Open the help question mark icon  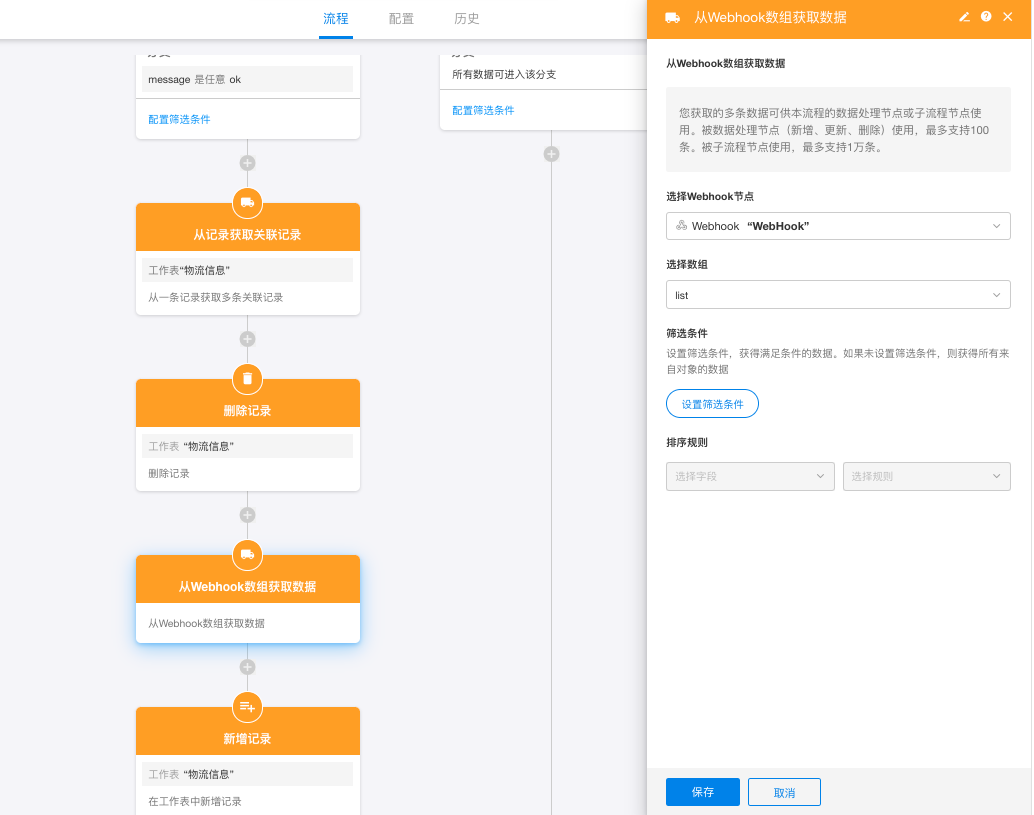click(x=986, y=17)
